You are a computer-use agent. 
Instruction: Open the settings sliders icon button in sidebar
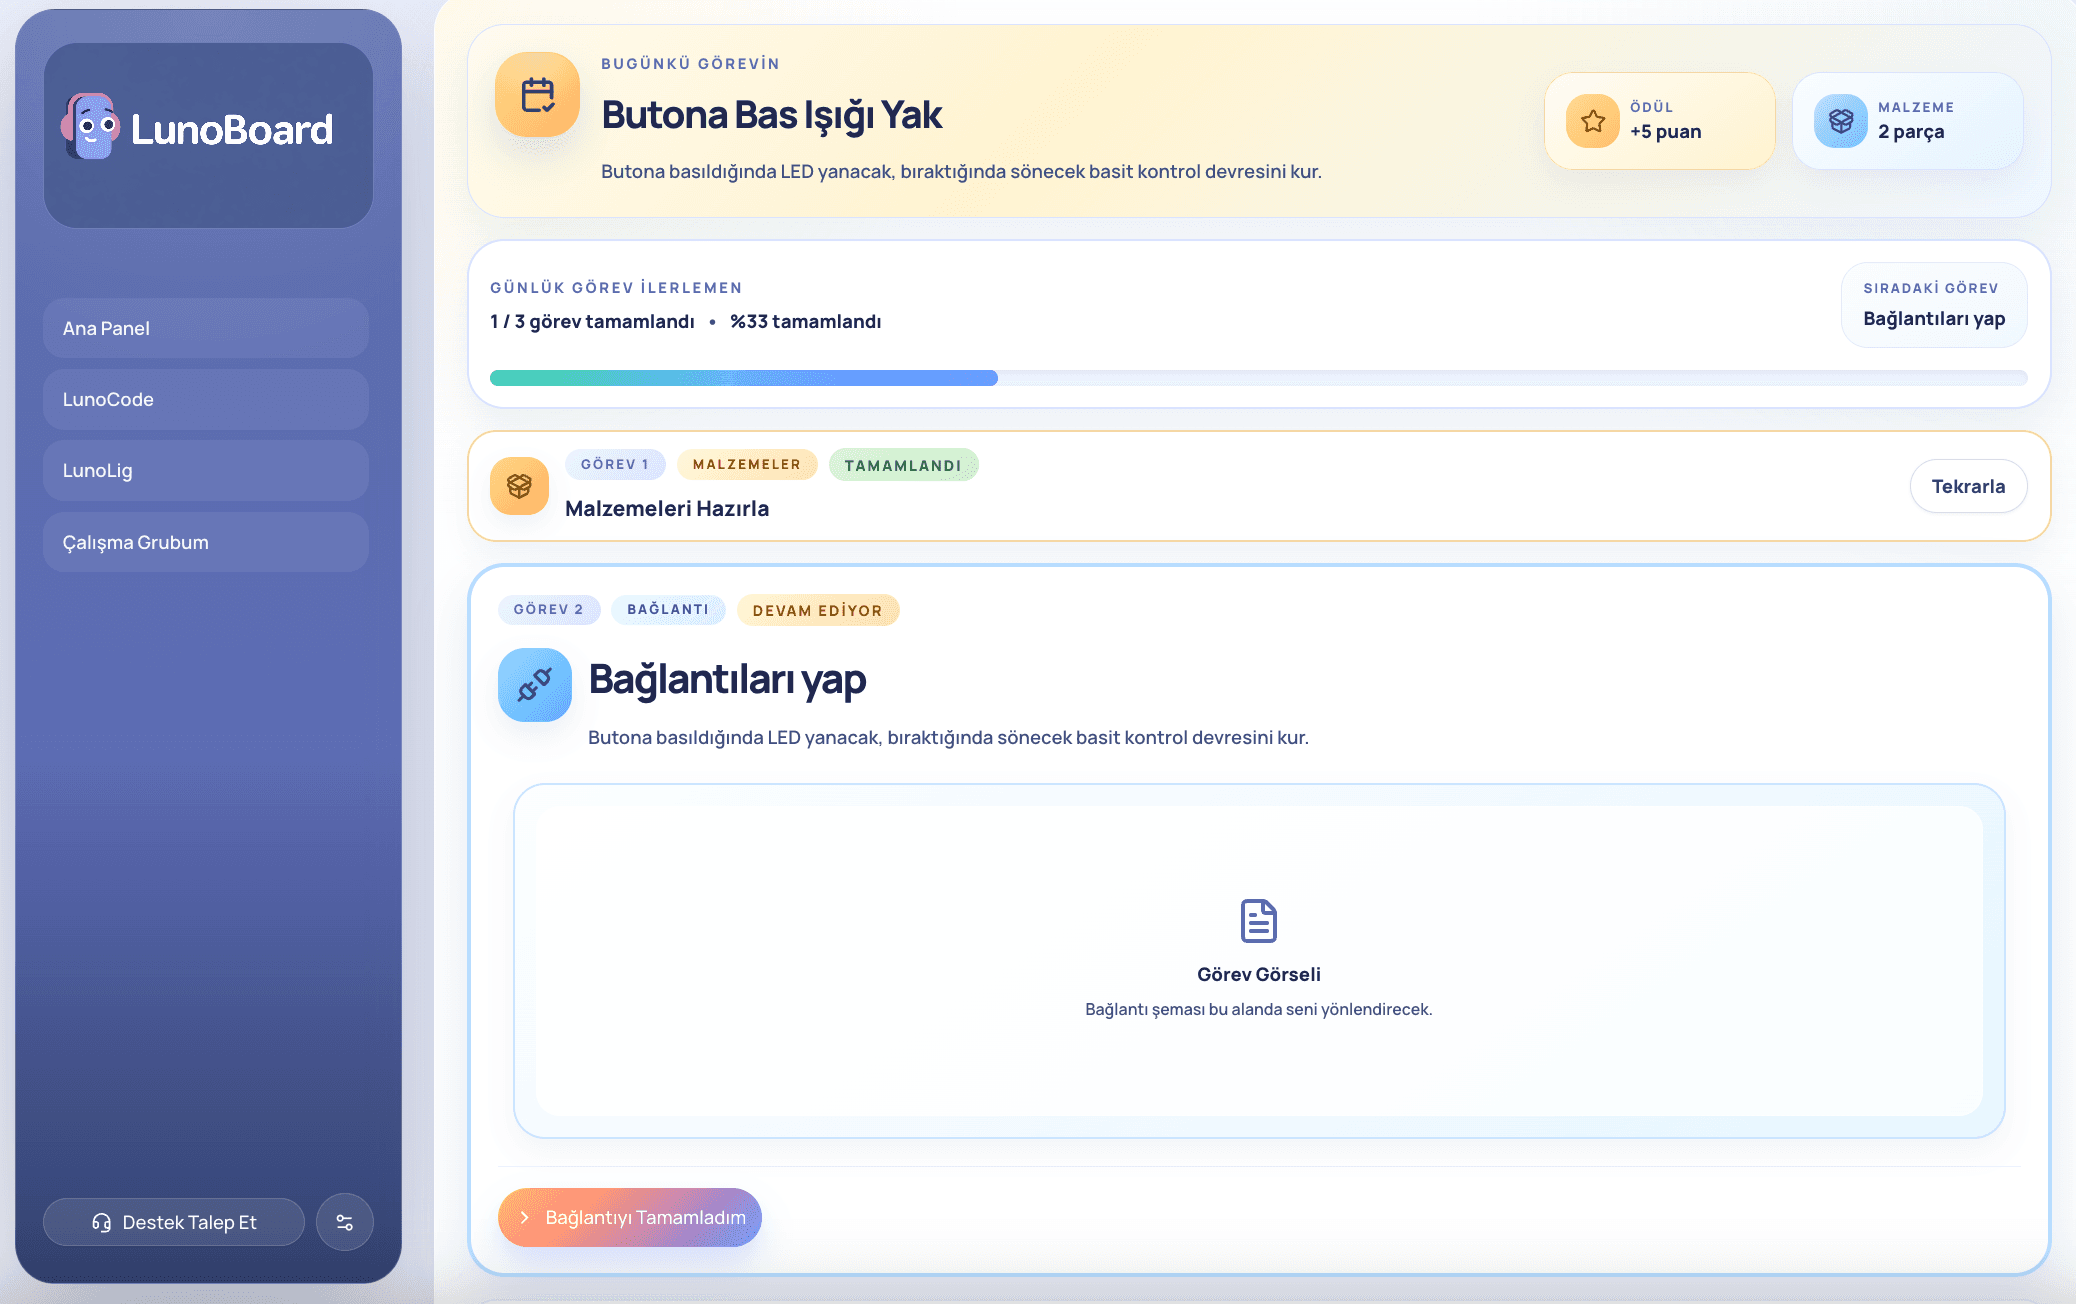[x=345, y=1222]
